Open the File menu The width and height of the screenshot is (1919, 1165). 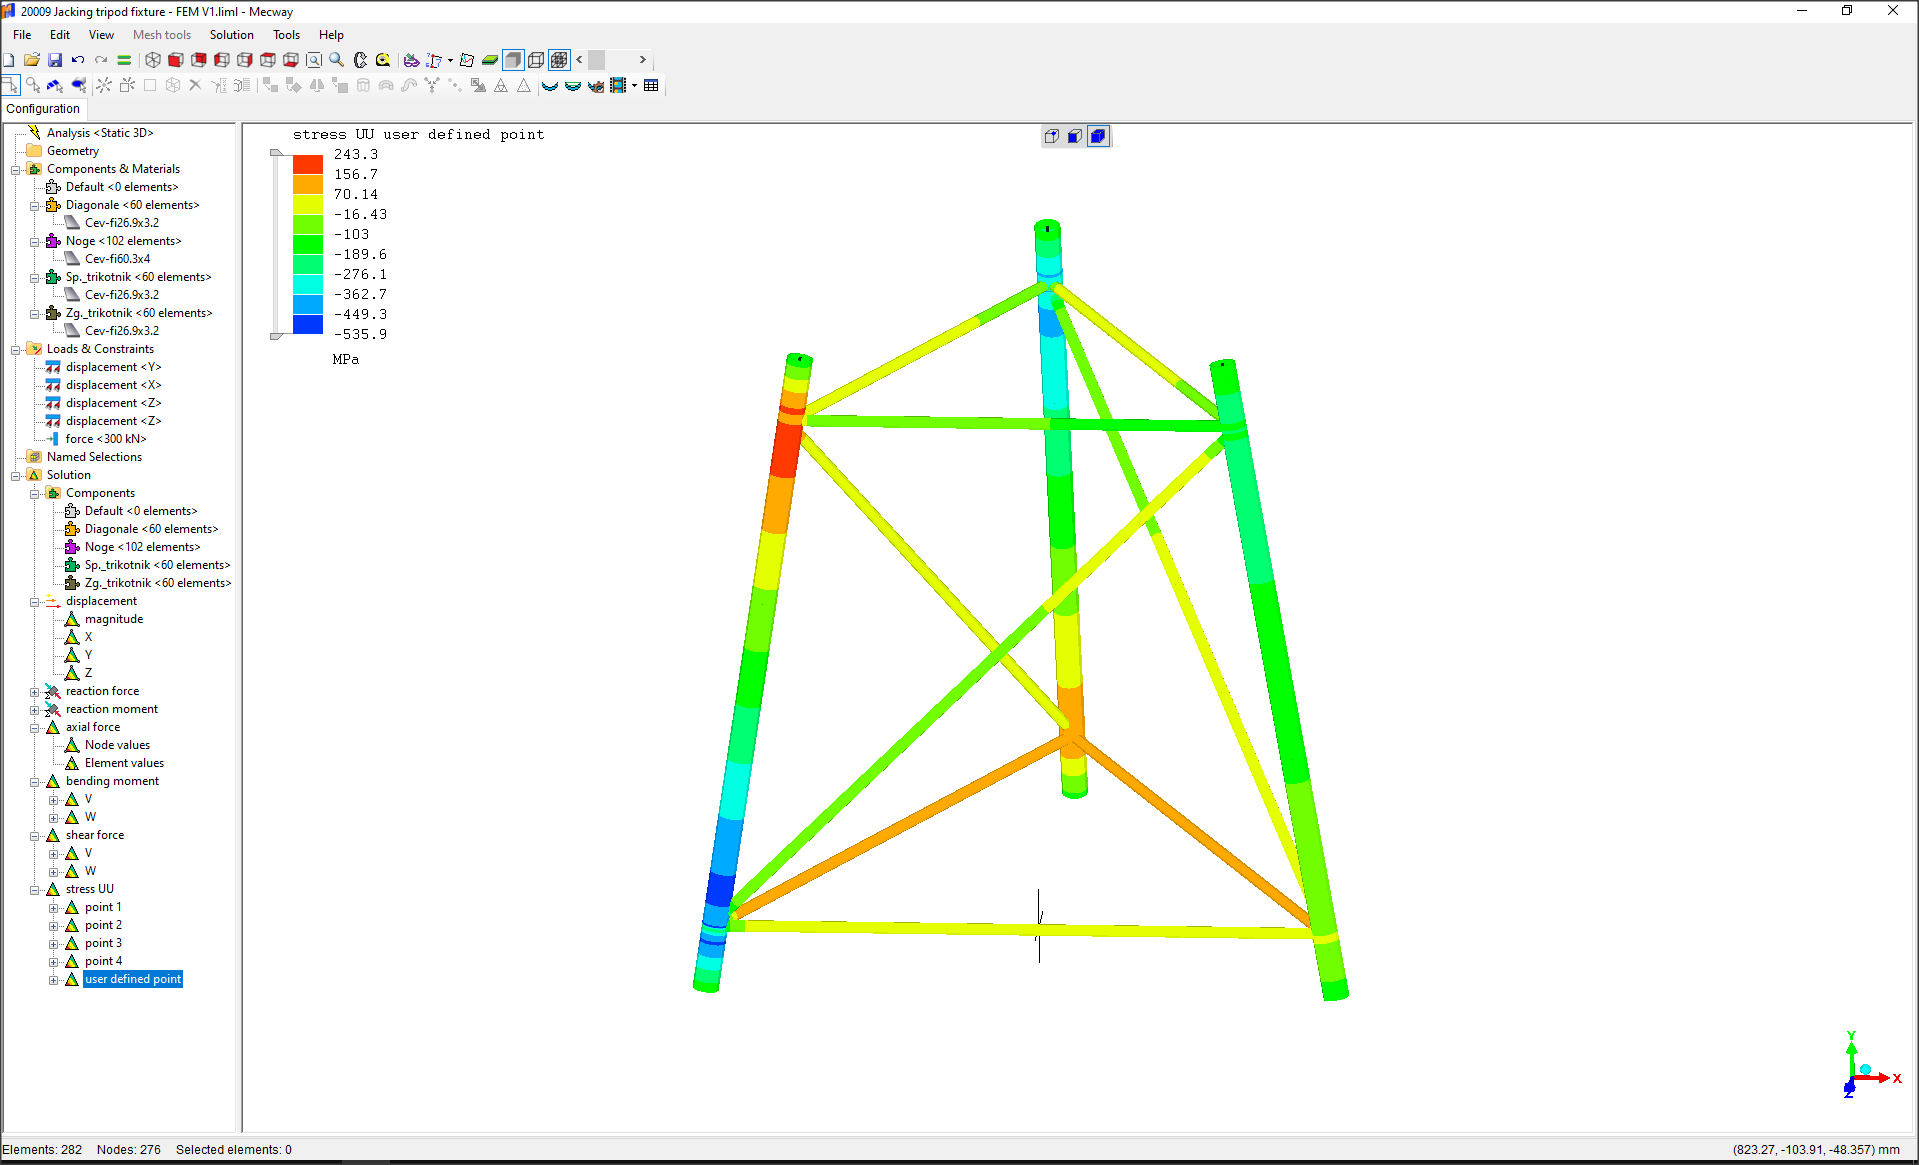point(22,35)
